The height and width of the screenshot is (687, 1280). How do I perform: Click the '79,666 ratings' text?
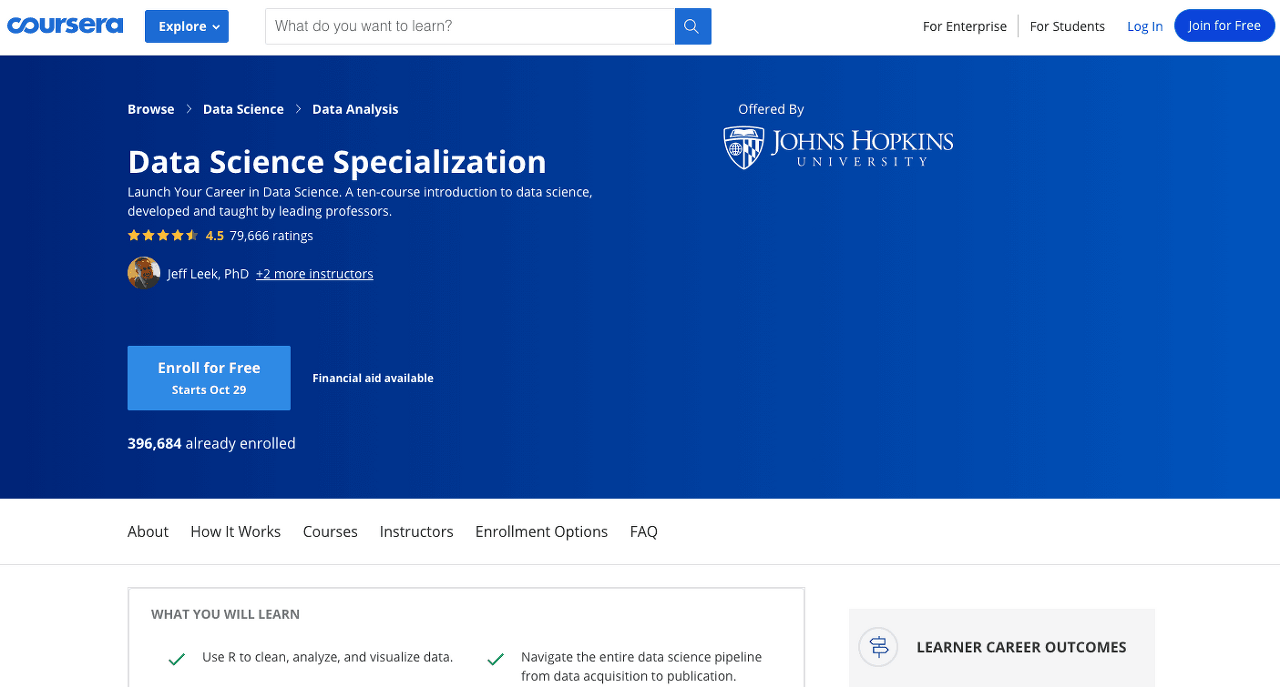[271, 236]
